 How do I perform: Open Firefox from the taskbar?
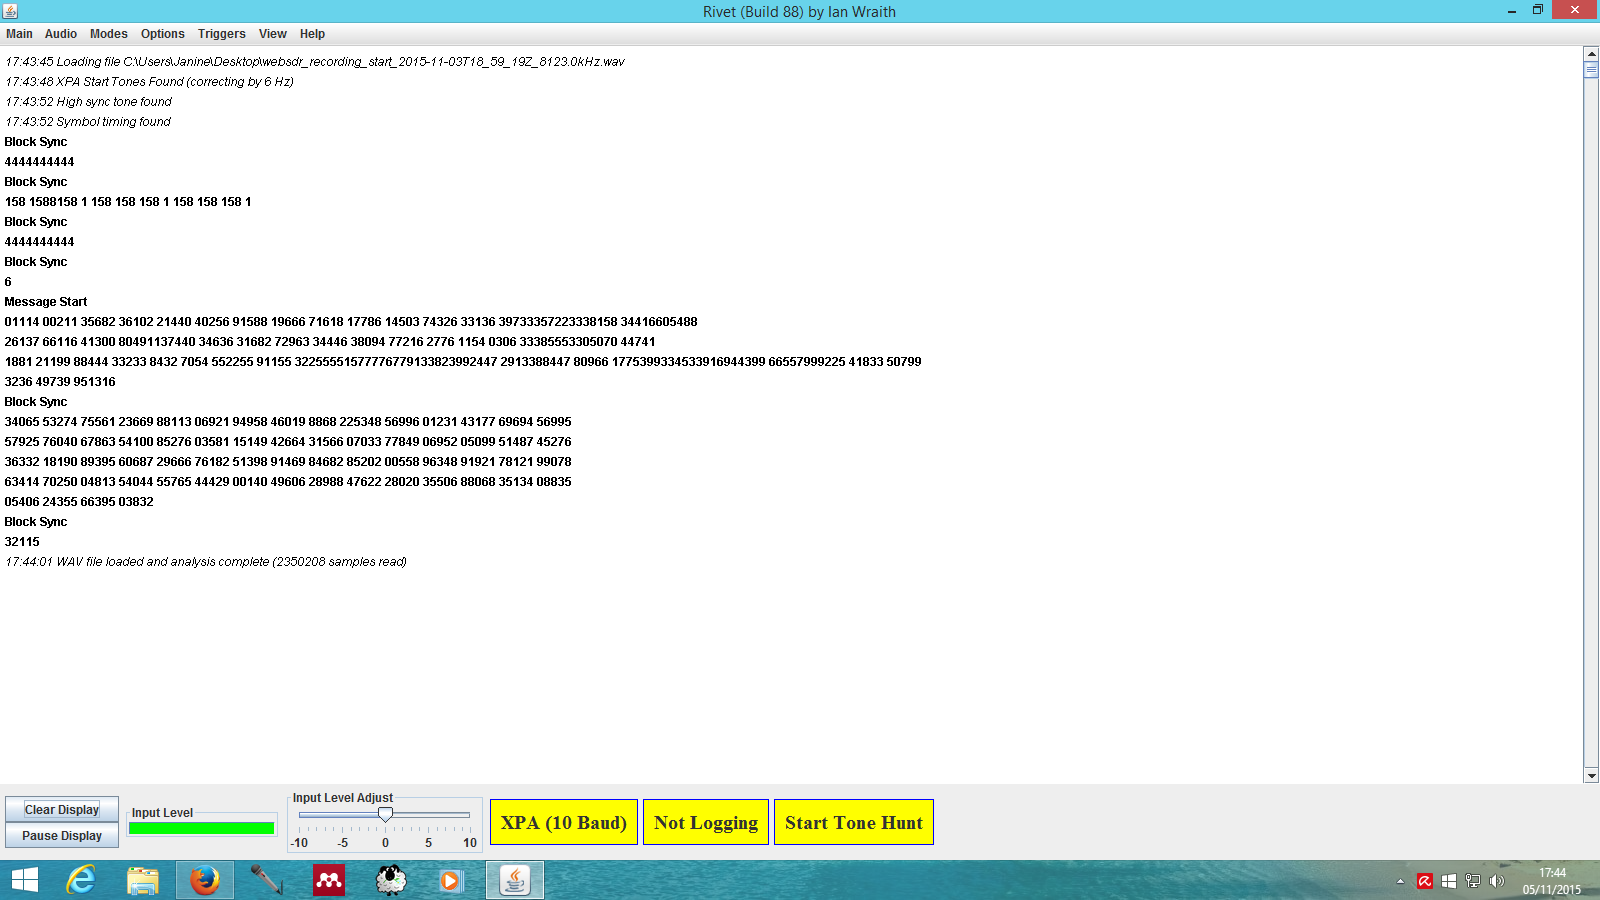click(x=205, y=880)
